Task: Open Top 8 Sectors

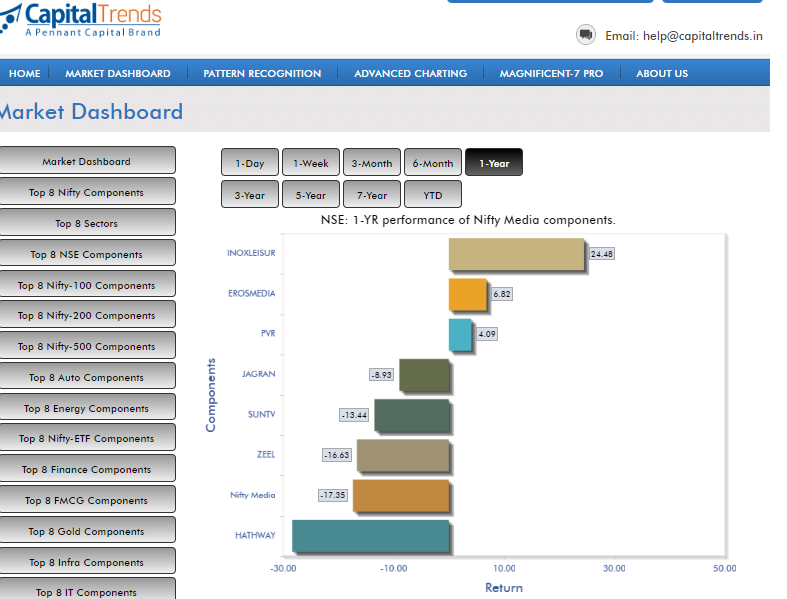Action: tap(86, 223)
